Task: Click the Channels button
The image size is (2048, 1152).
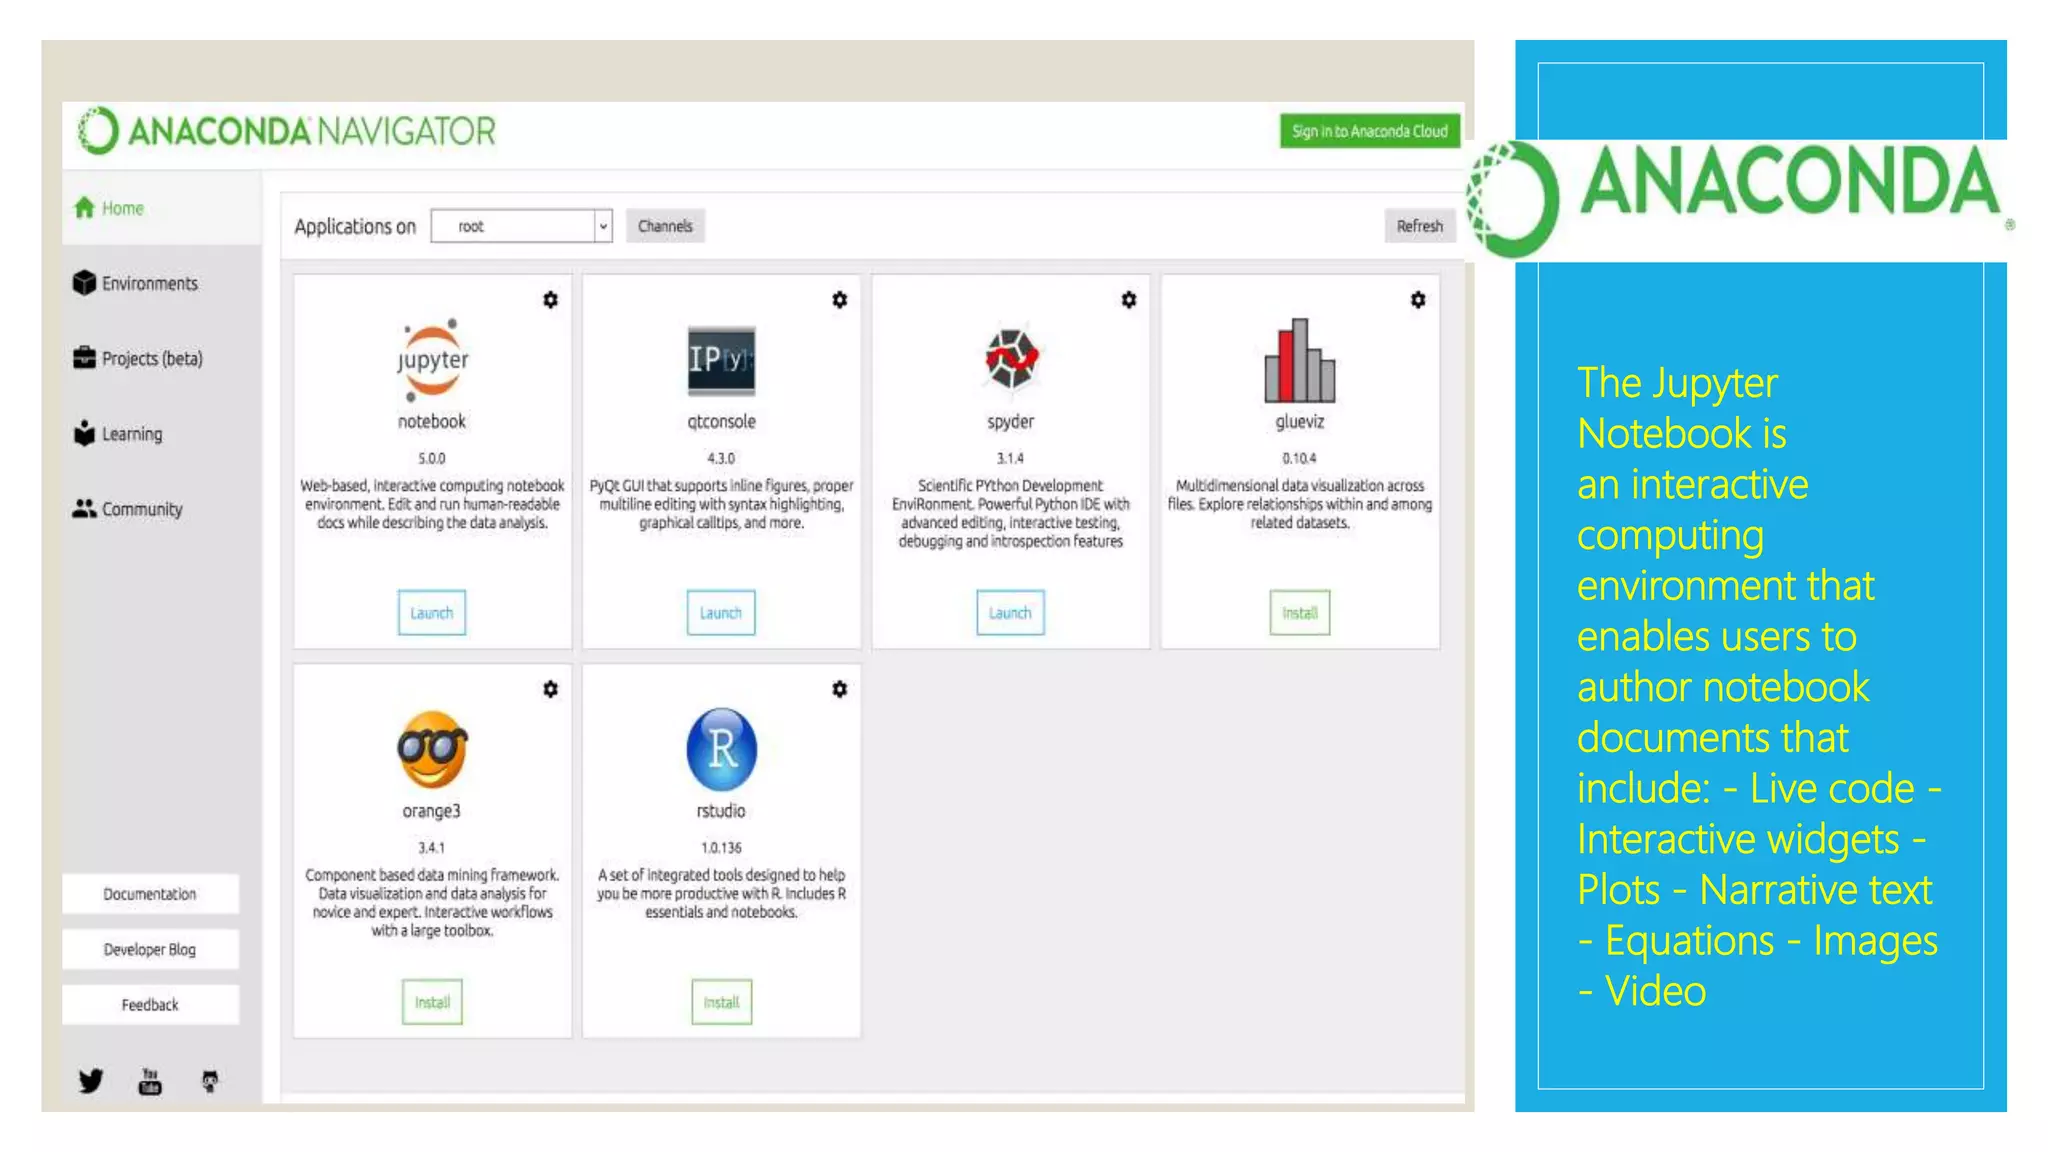Action: [x=665, y=226]
